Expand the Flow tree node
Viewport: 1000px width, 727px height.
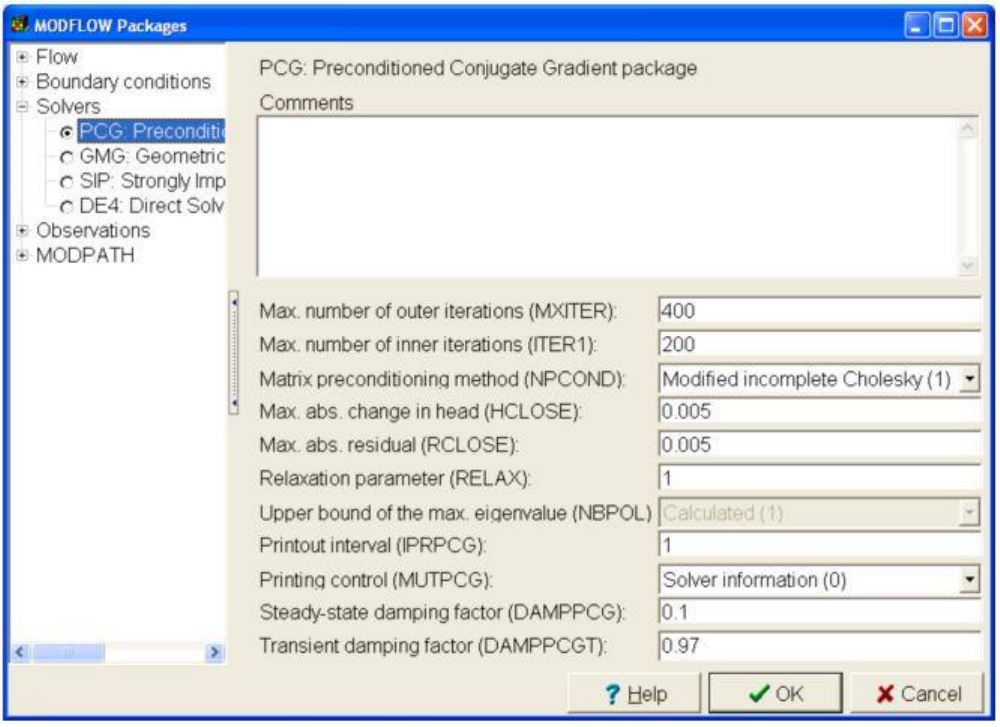[22, 57]
